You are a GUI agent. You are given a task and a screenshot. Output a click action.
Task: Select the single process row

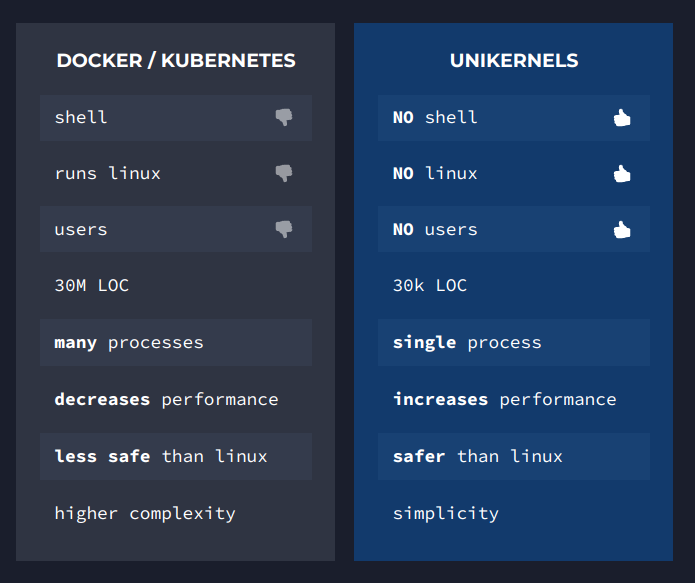(514, 342)
